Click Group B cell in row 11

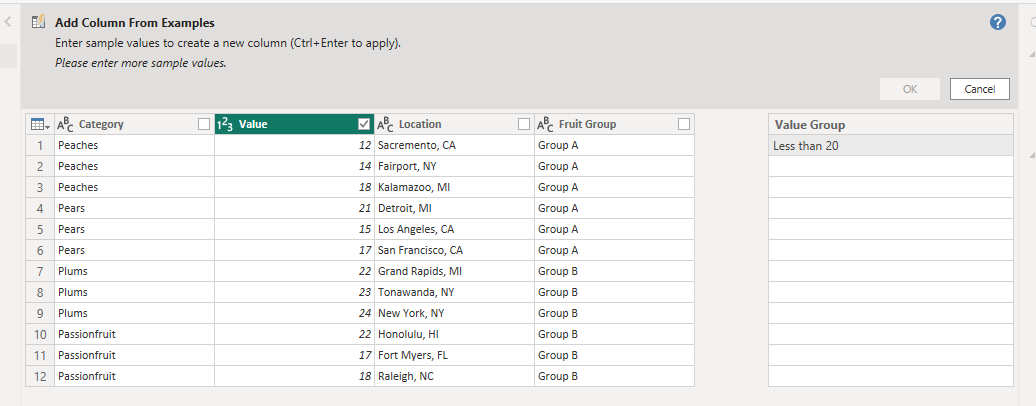pos(614,355)
